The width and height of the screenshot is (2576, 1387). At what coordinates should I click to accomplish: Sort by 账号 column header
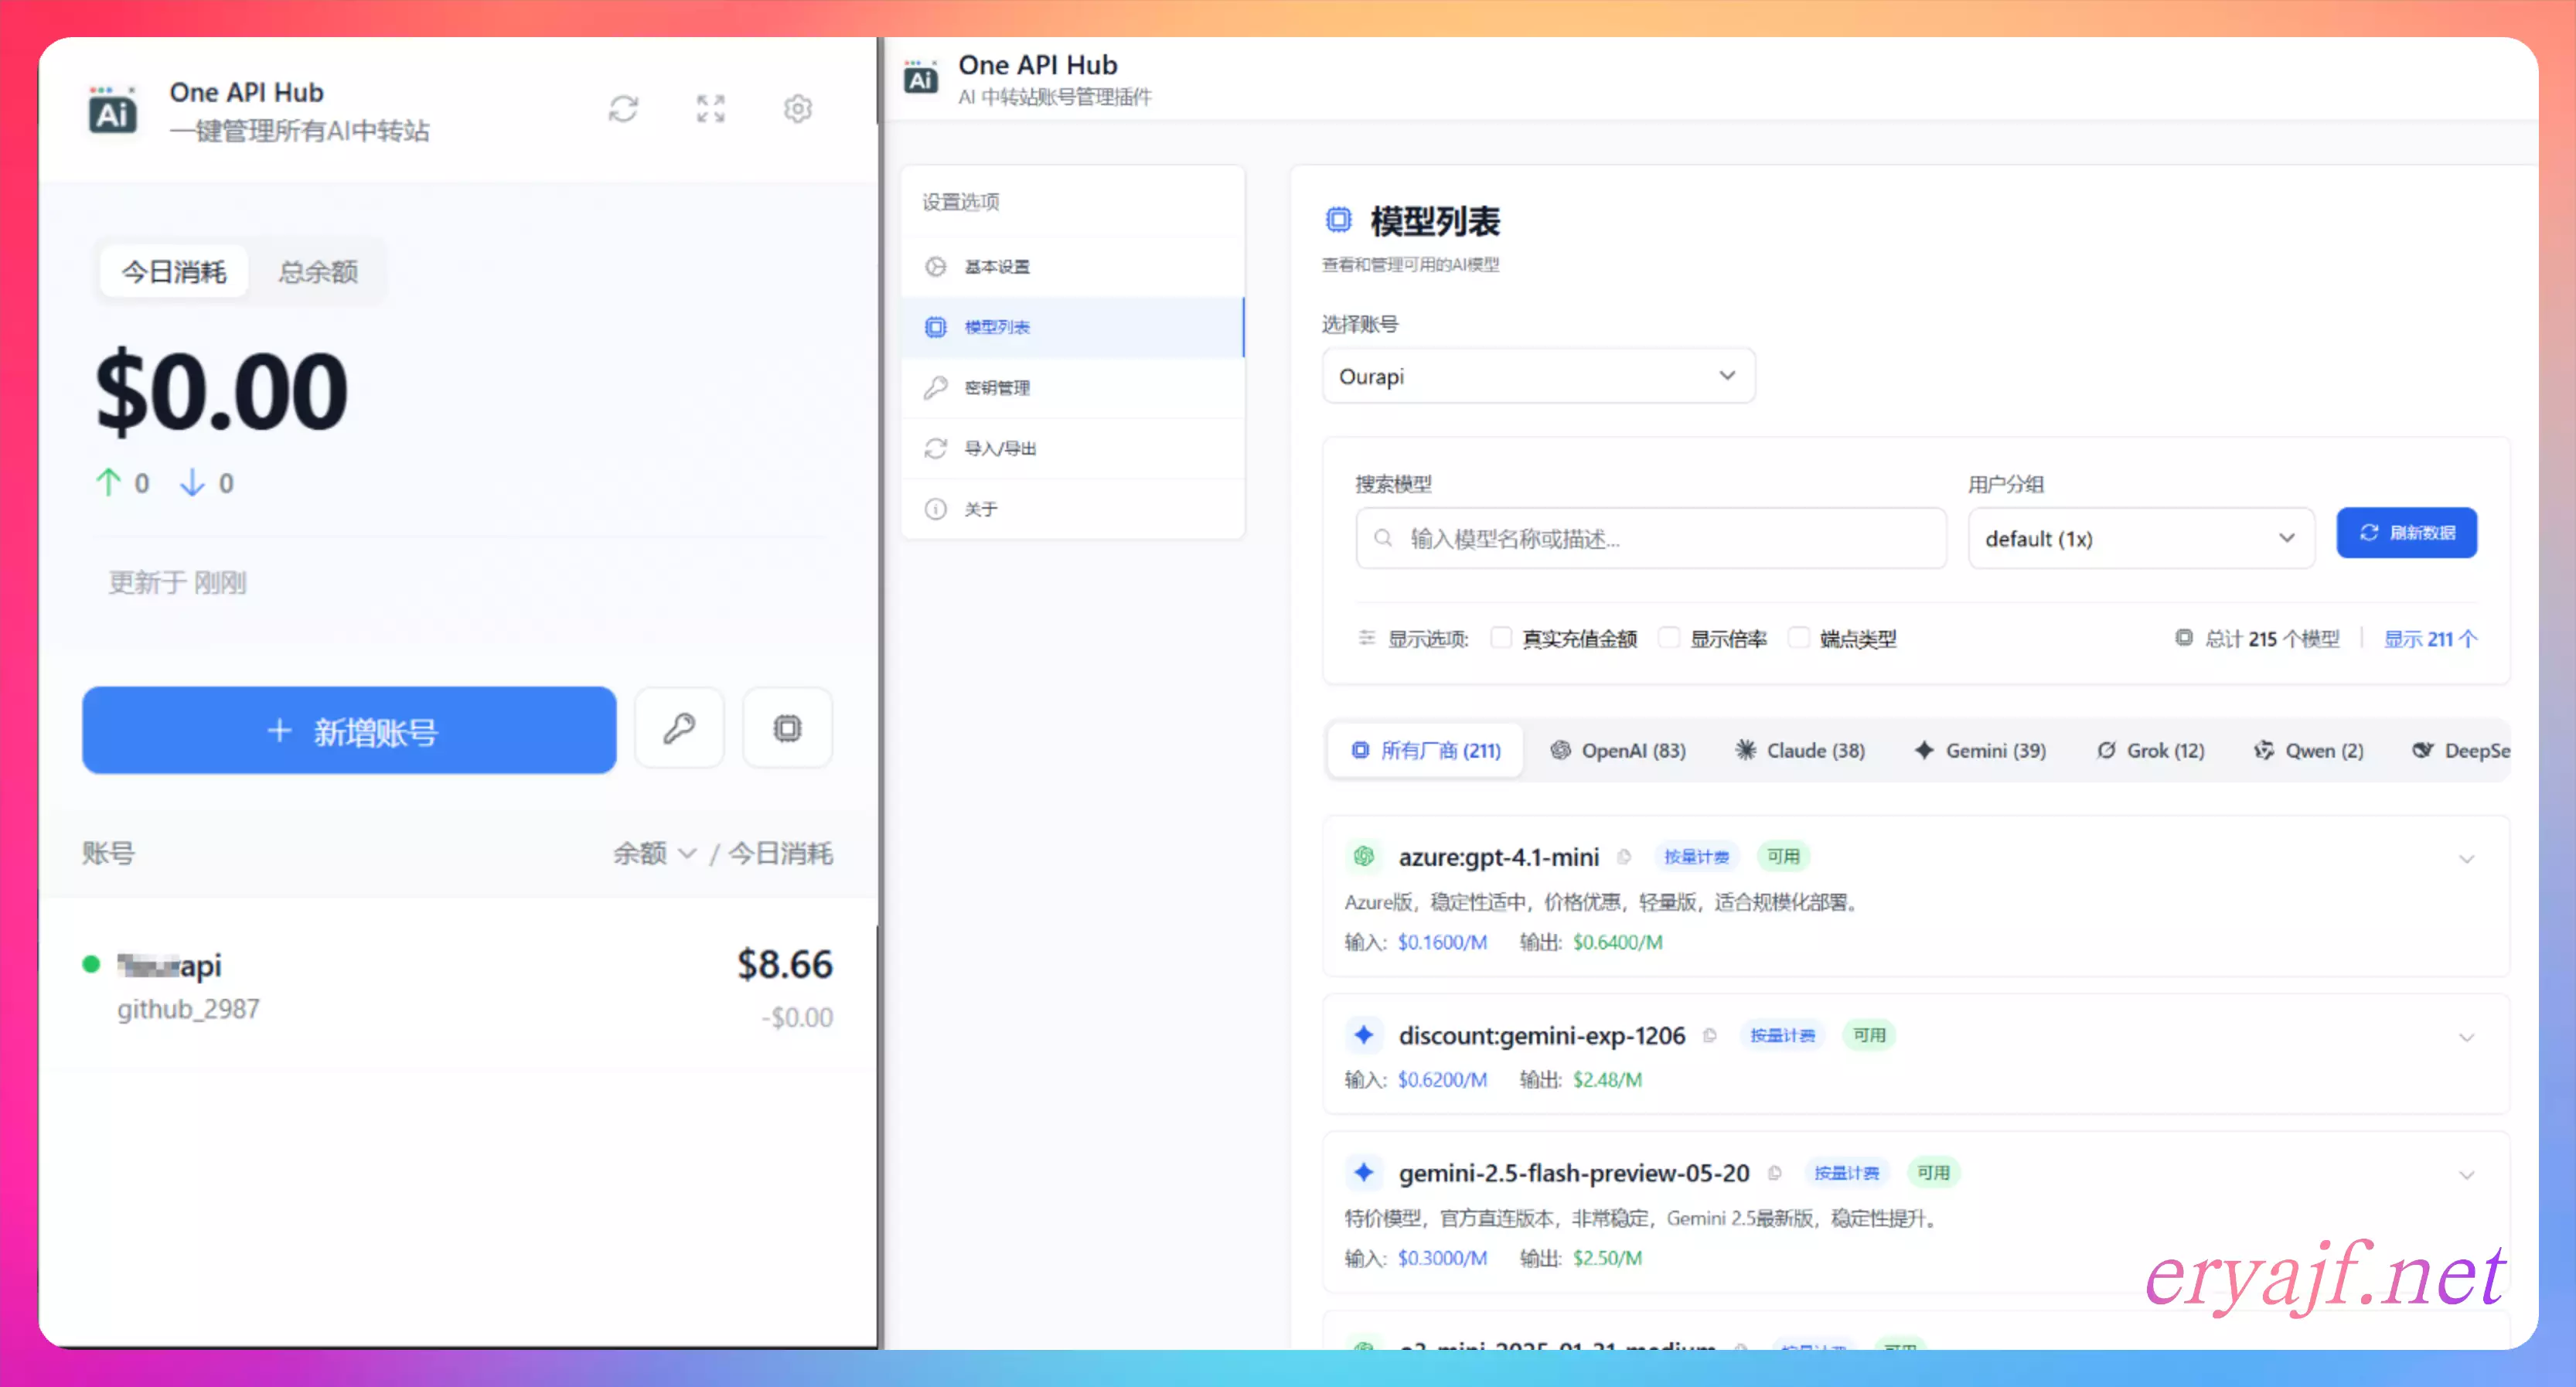click(x=108, y=853)
